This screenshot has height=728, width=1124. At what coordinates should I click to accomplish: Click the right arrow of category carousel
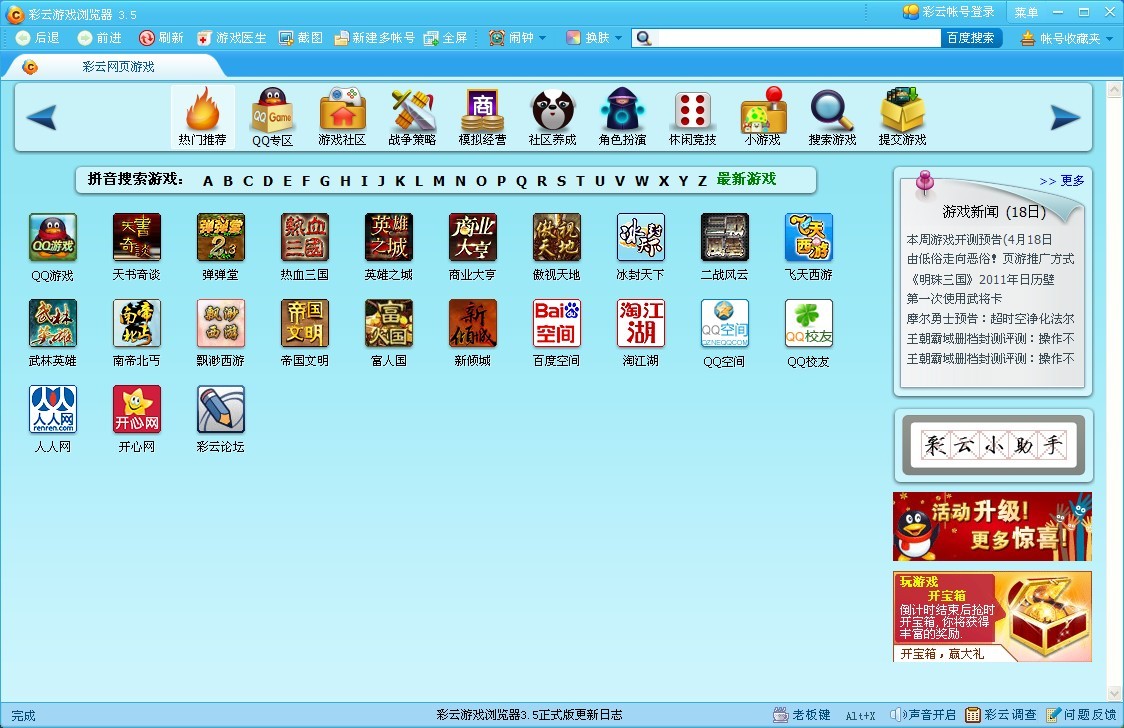(1065, 117)
